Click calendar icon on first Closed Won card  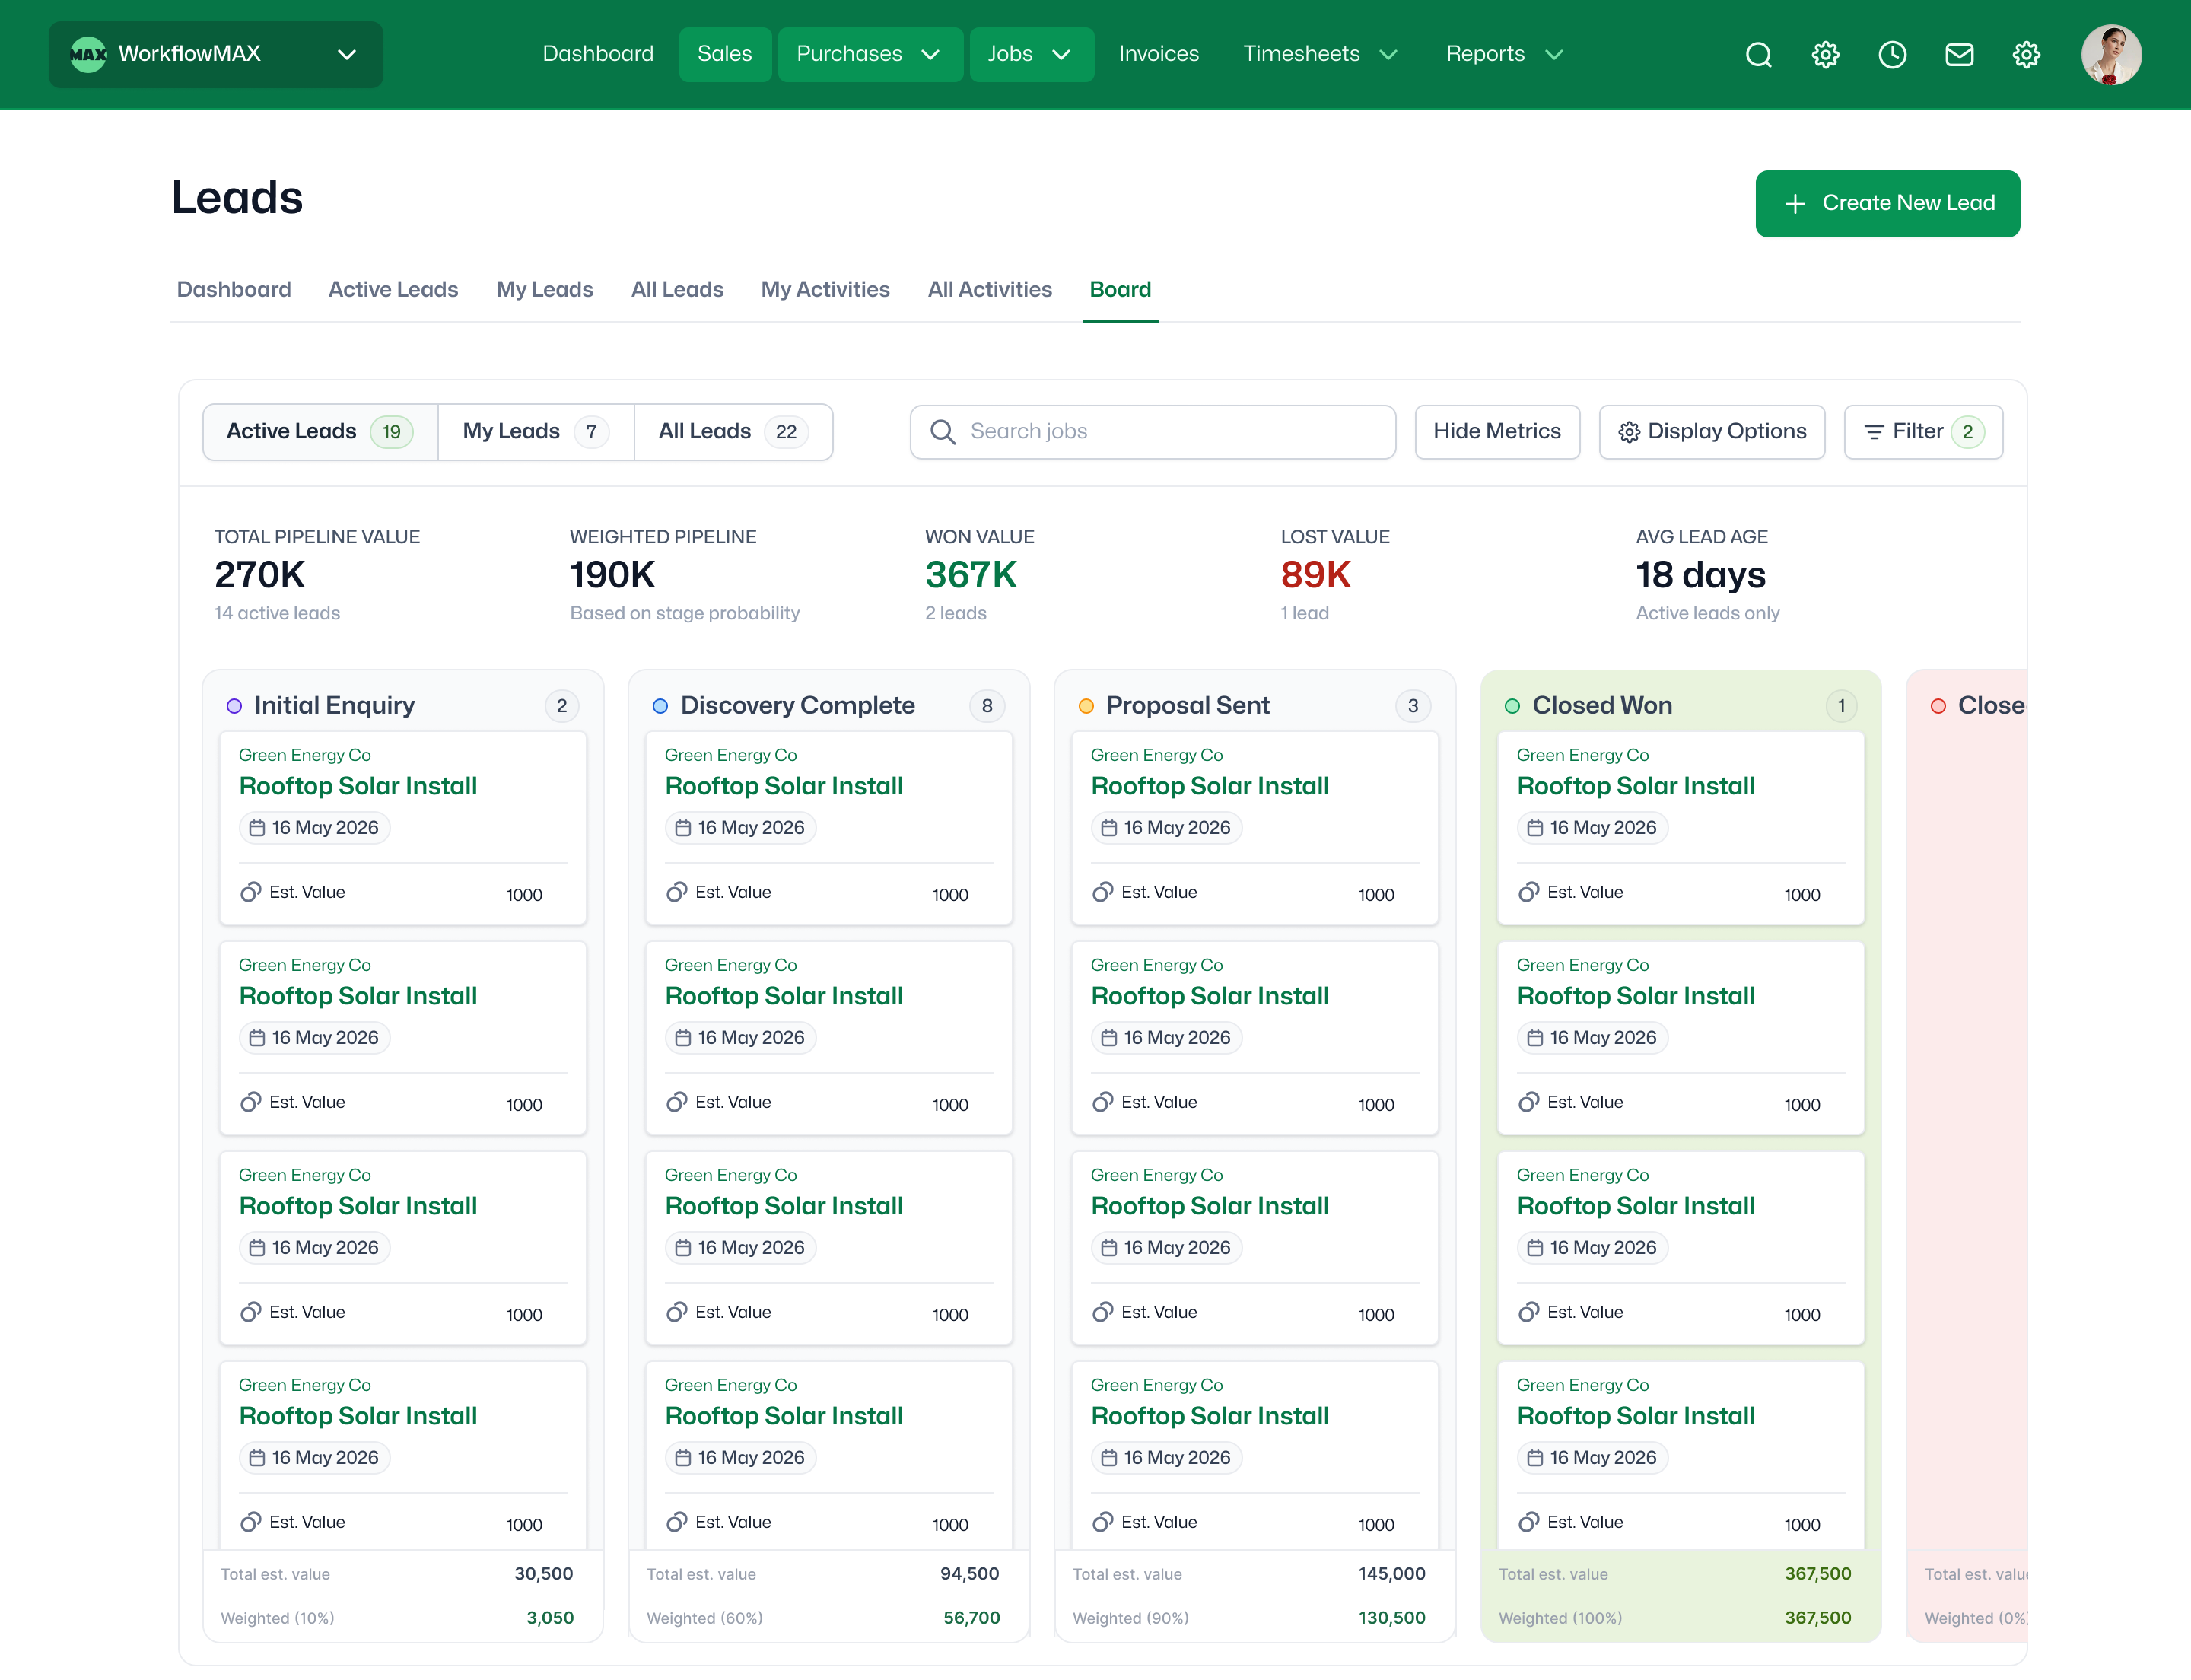click(1535, 828)
